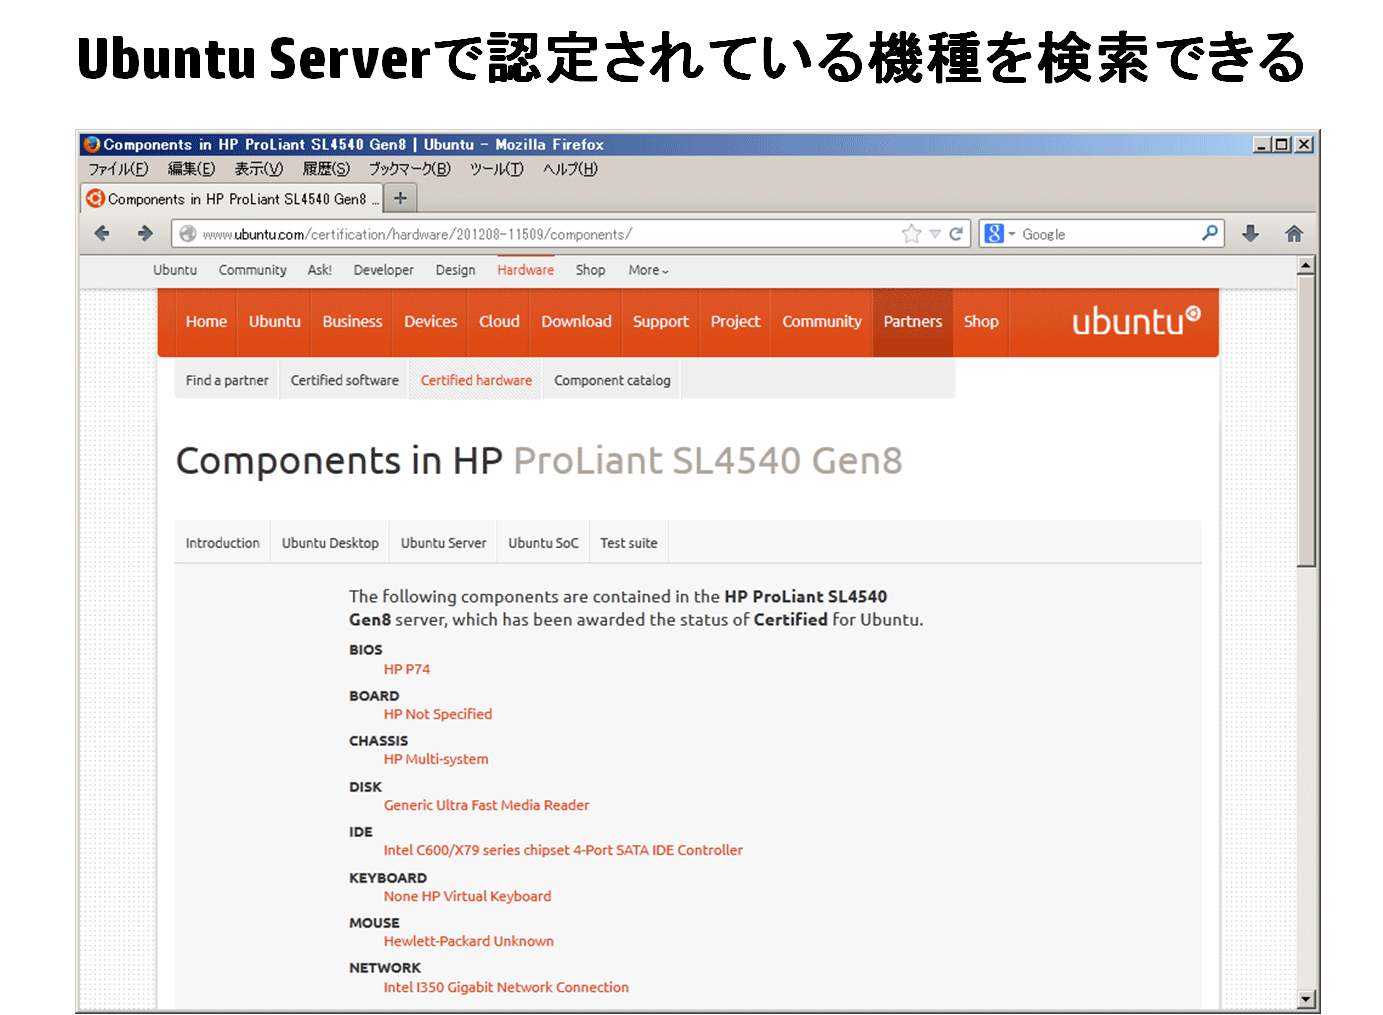Select Cloud in orange navigation
The height and width of the screenshot is (1015, 1383).
[x=499, y=321]
